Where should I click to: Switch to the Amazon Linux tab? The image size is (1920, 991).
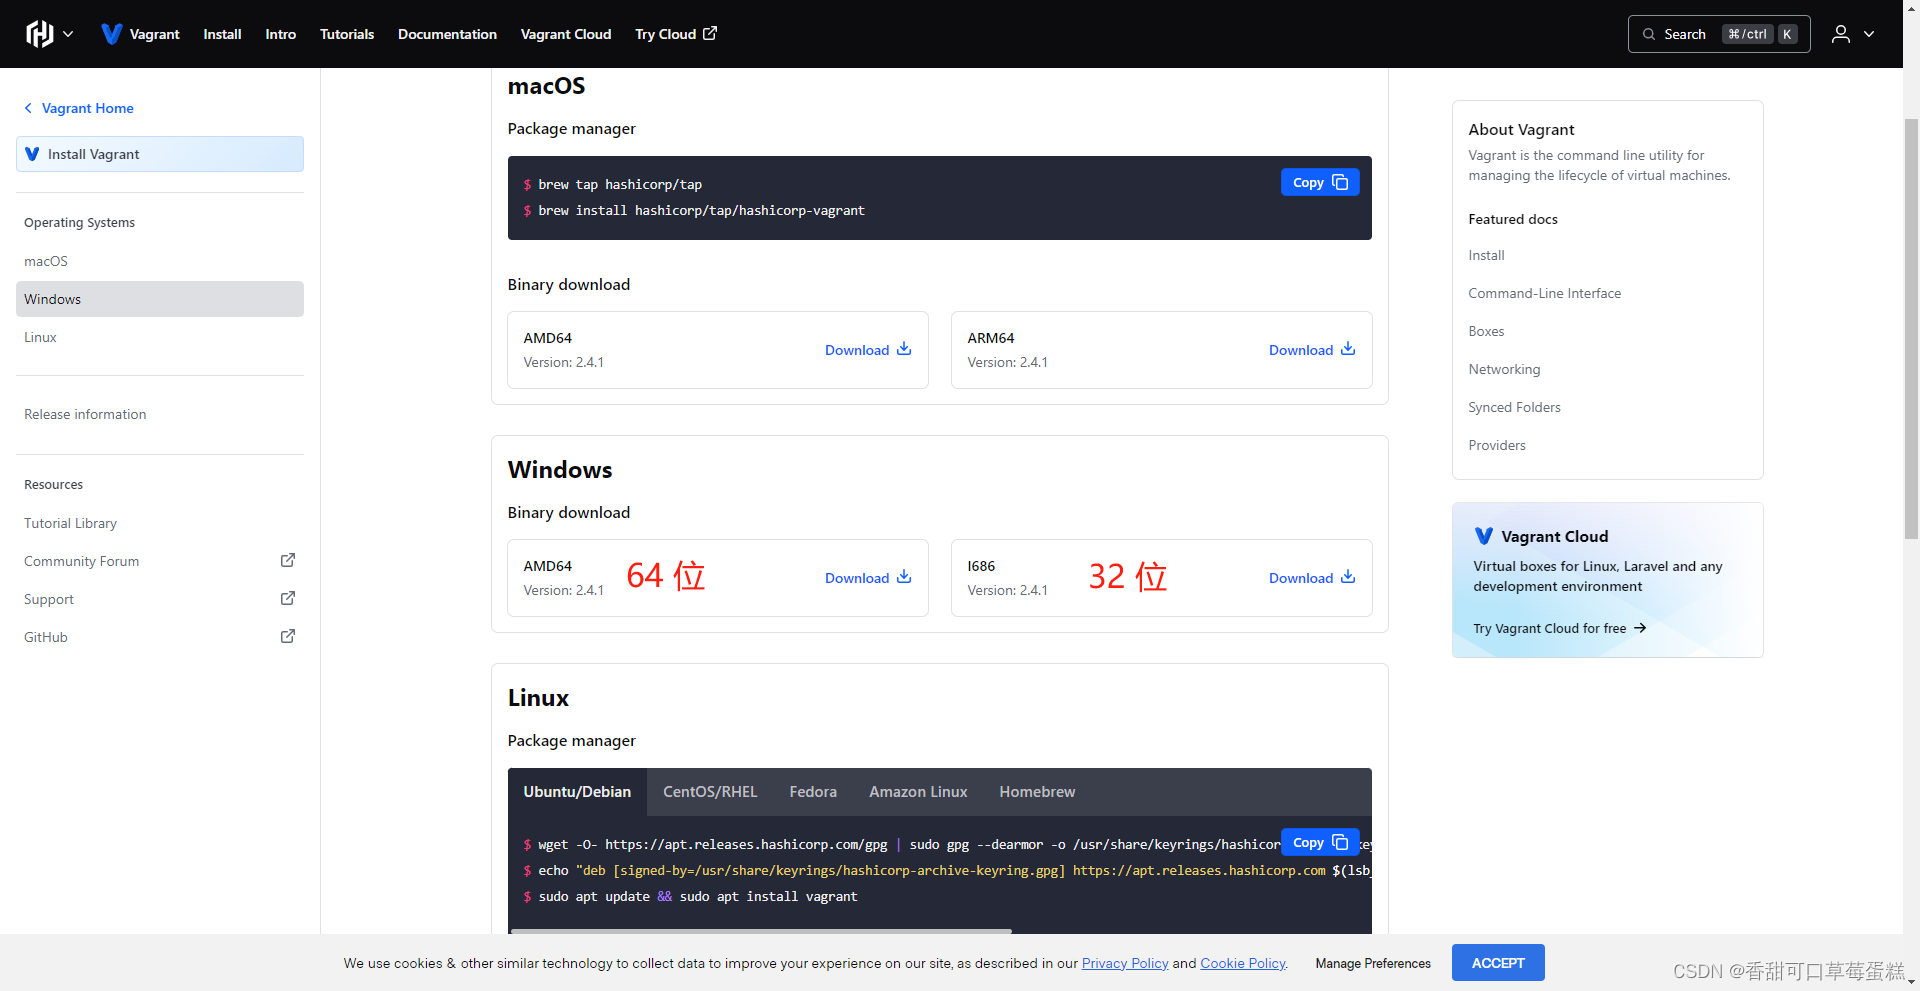point(918,792)
